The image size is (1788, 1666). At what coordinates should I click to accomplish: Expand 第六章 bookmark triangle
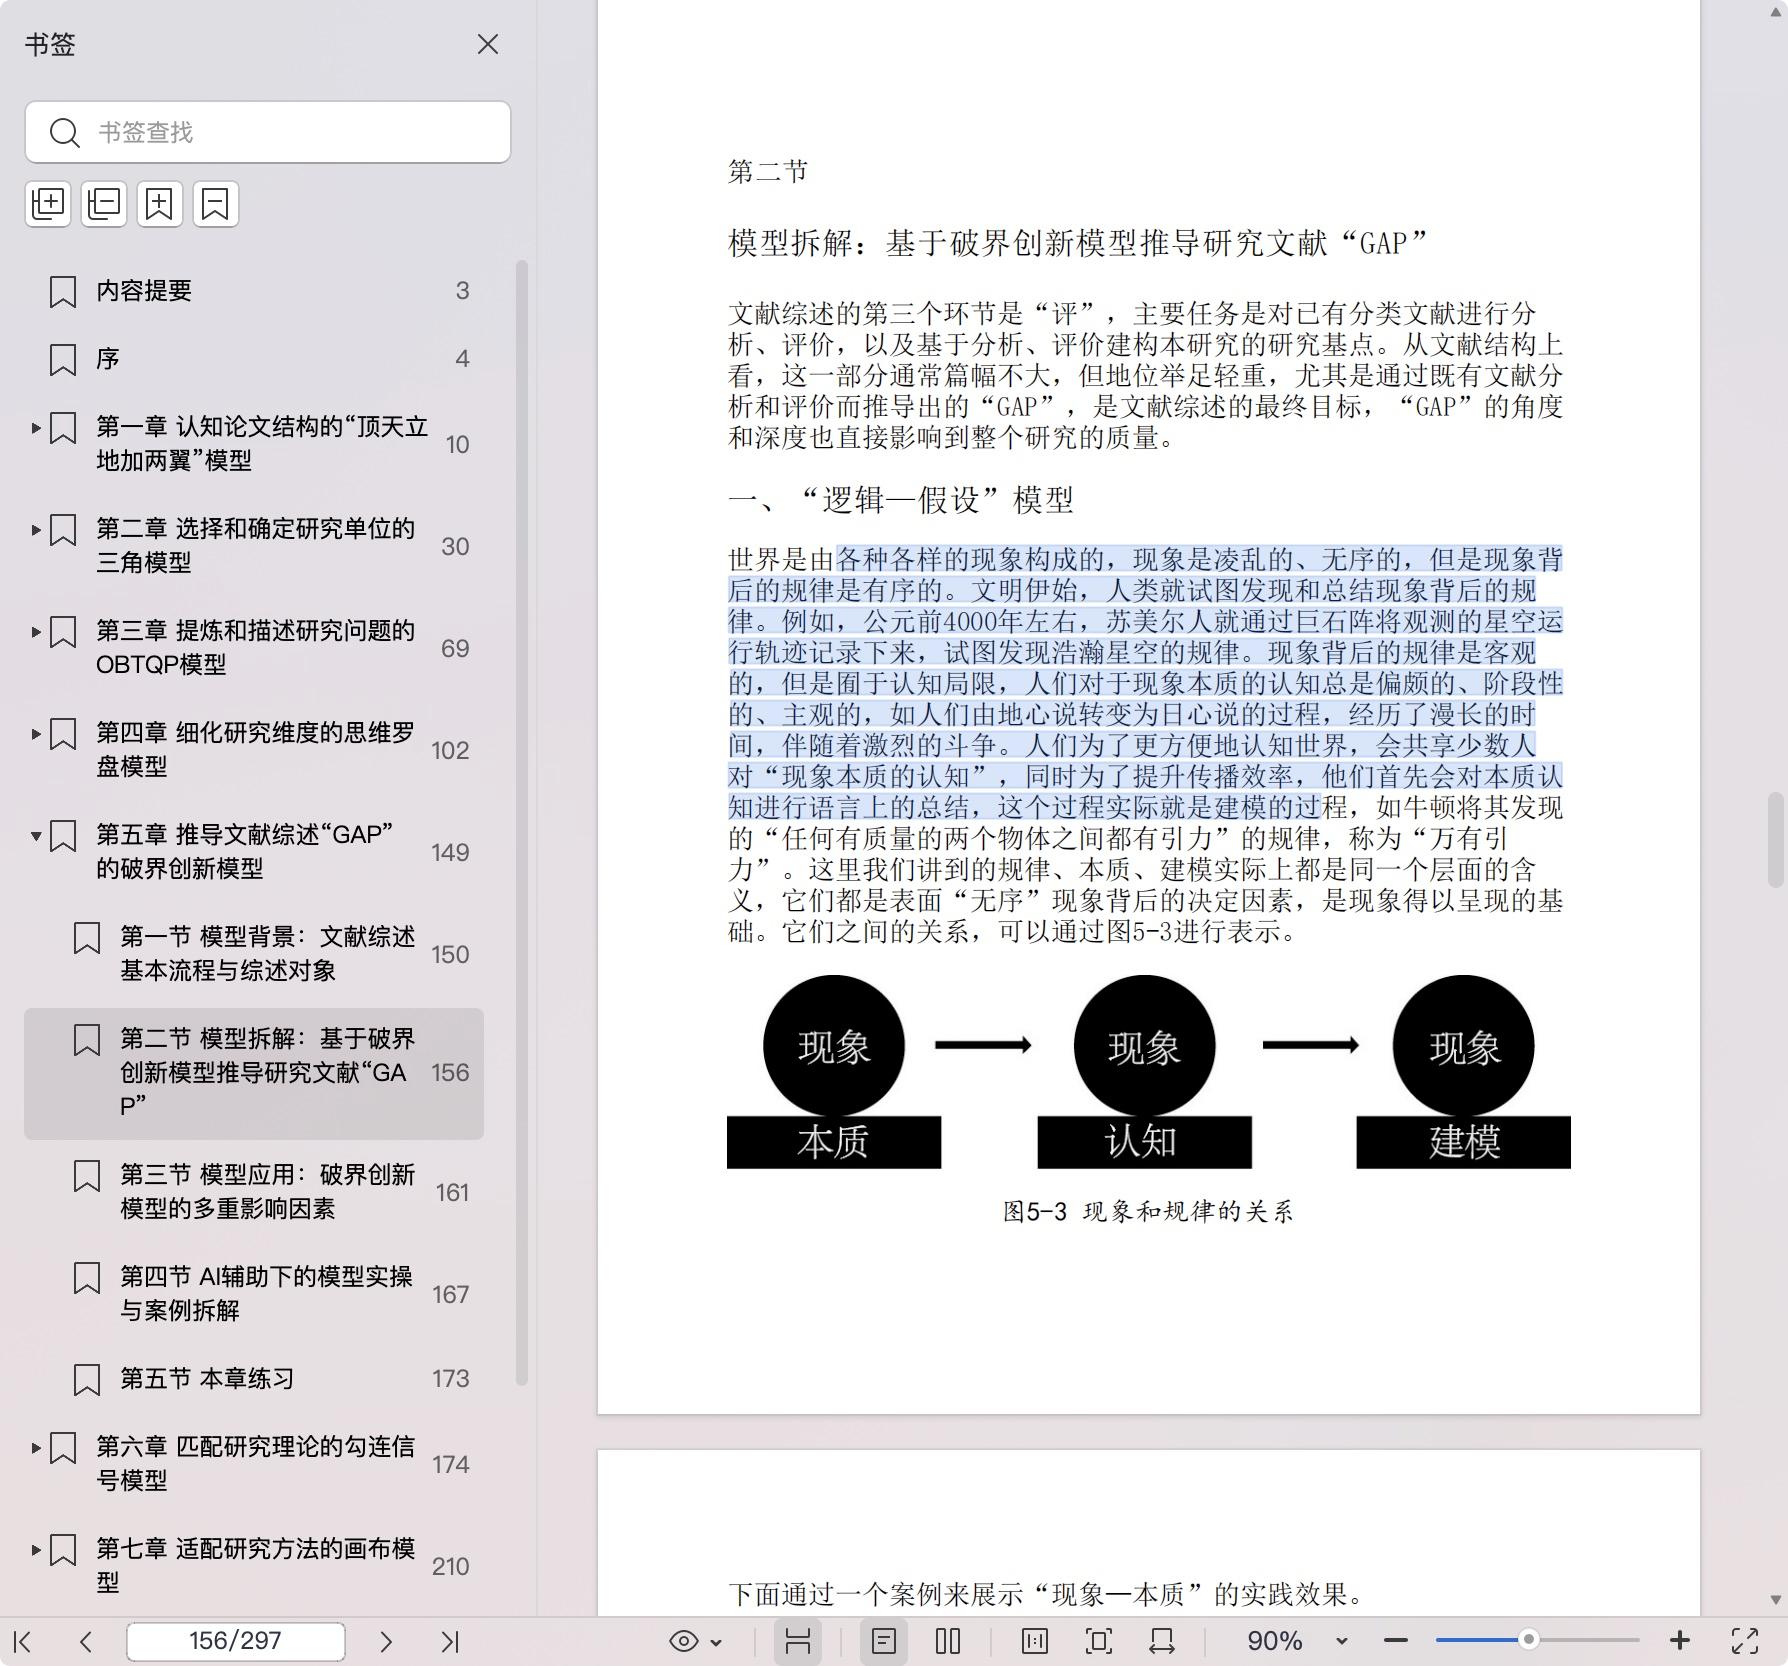pos(36,1448)
